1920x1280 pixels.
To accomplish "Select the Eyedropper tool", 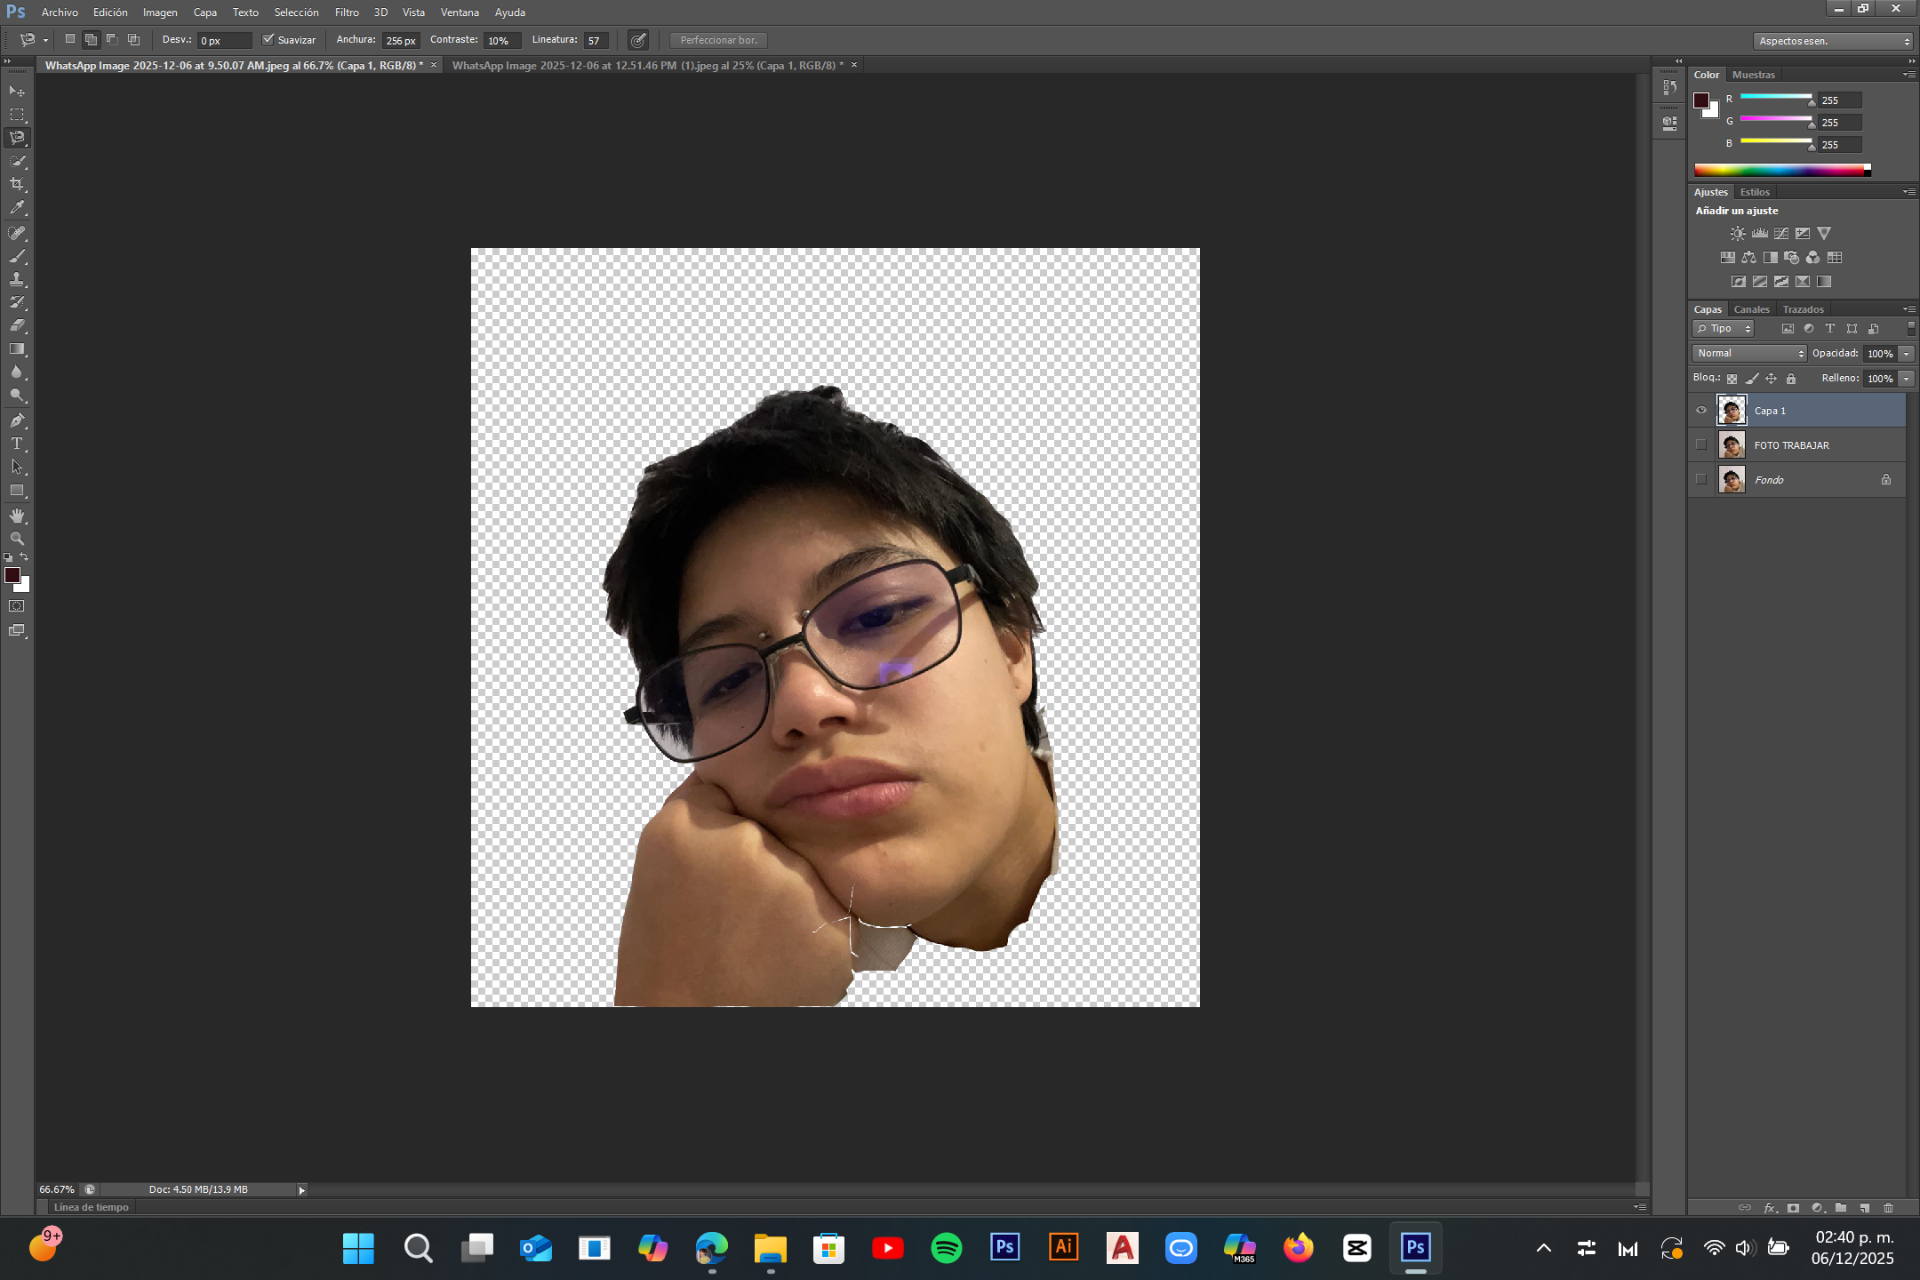I will [17, 208].
